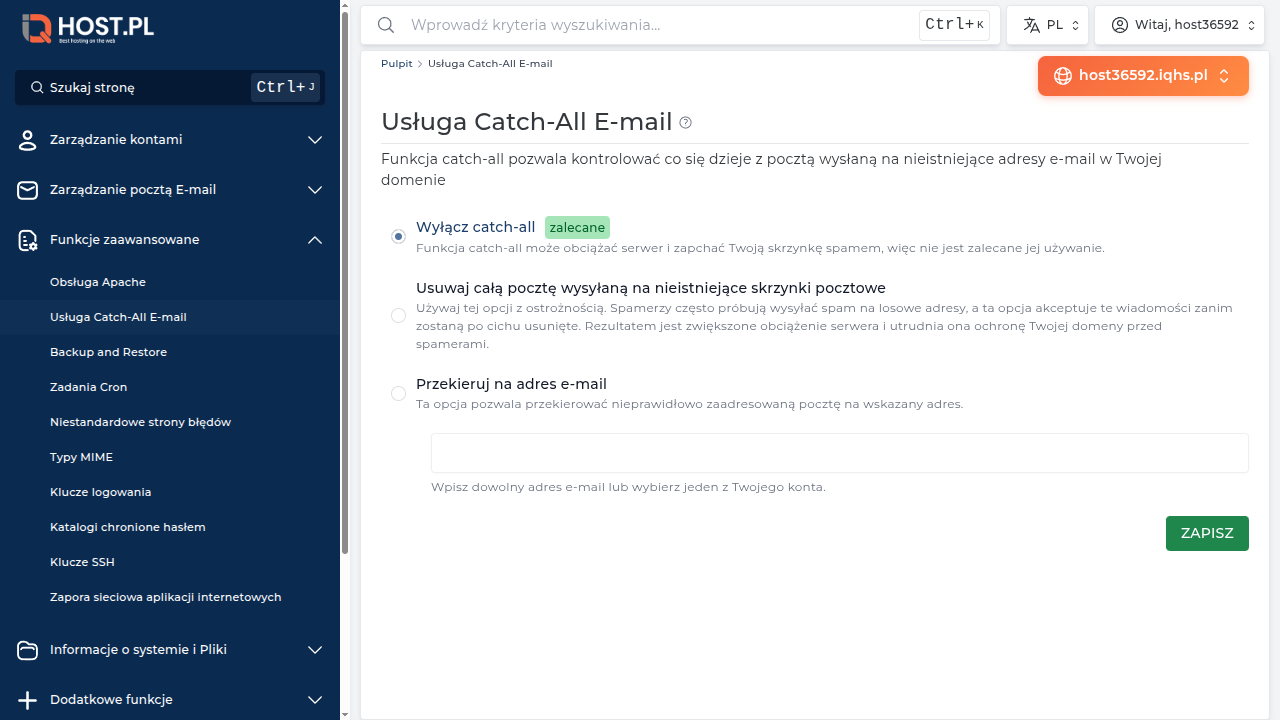Viewport: 1280px width, 720px height.
Task: Open Usługa Catch-All E-mail sidebar item
Action: [x=118, y=317]
